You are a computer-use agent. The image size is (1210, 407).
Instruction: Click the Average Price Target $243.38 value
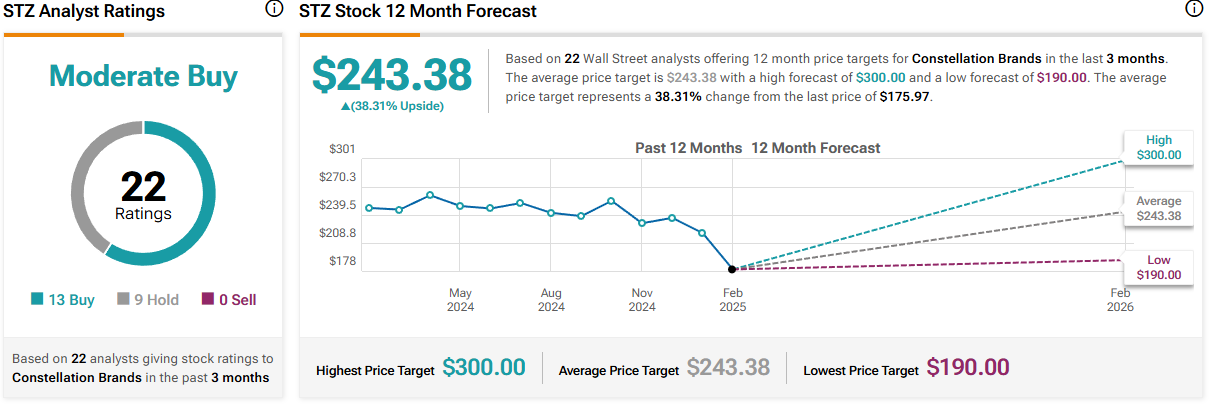[728, 367]
